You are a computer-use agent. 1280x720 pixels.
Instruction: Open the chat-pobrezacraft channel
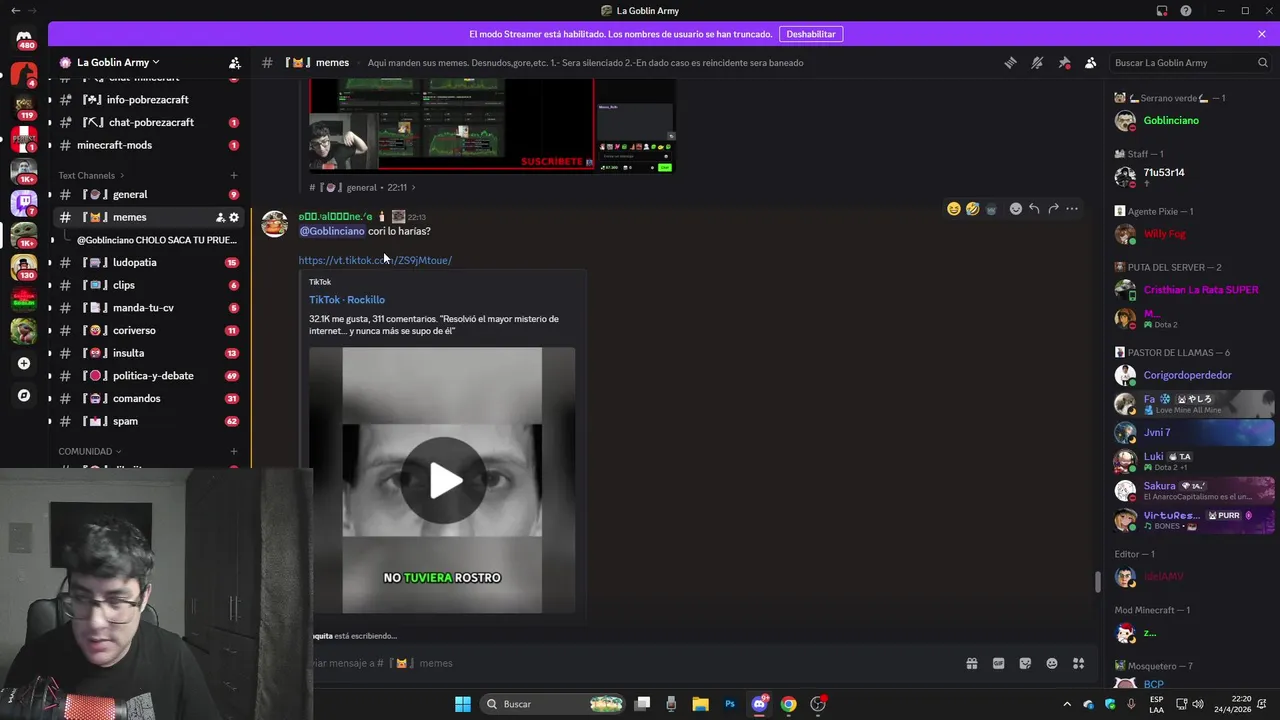point(150,122)
